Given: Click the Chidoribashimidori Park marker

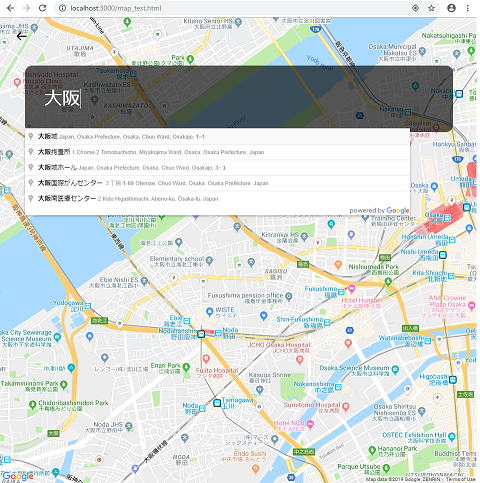Looking at the screenshot, I should click(32, 405).
